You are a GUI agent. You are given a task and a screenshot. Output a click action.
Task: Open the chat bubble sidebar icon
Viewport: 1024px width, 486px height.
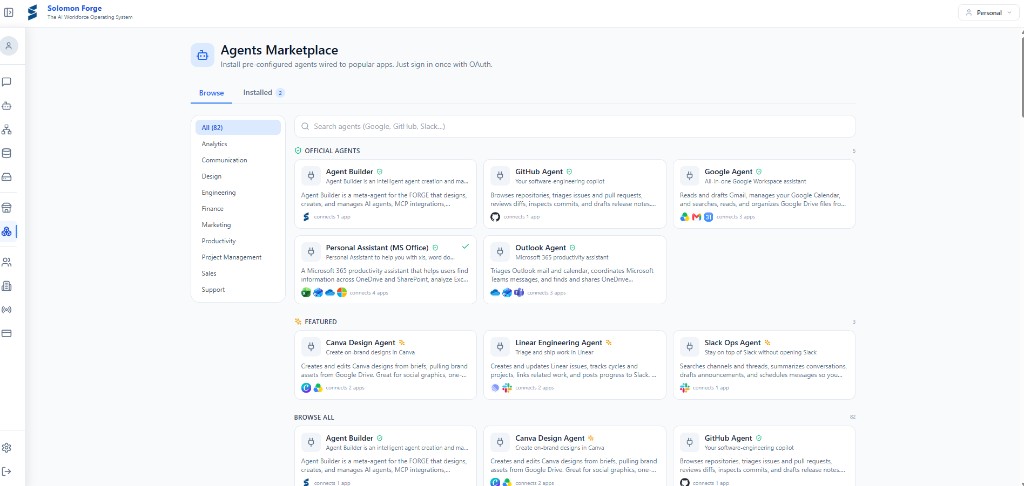[x=7, y=82]
